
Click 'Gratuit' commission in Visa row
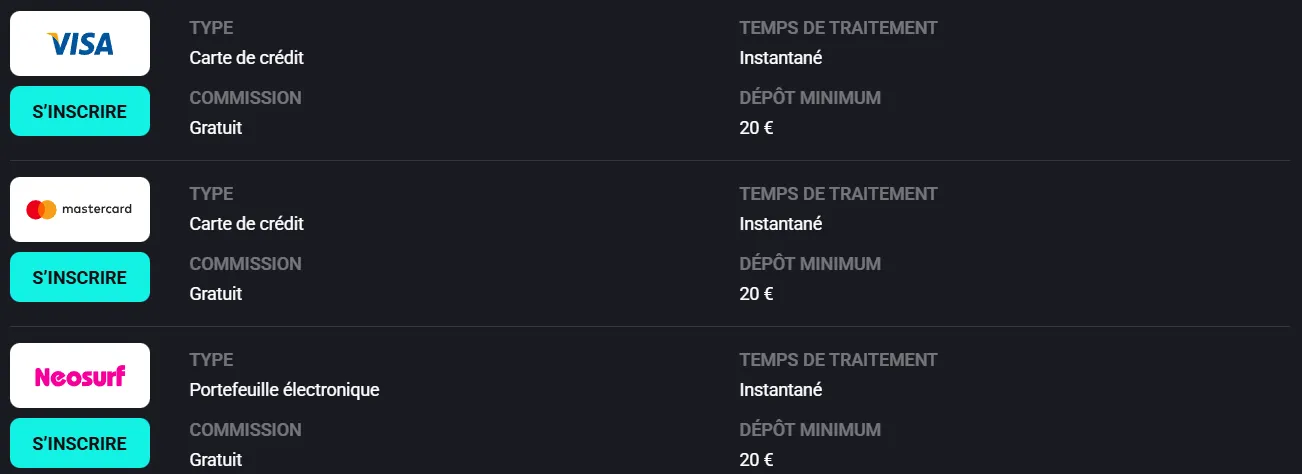click(x=215, y=128)
